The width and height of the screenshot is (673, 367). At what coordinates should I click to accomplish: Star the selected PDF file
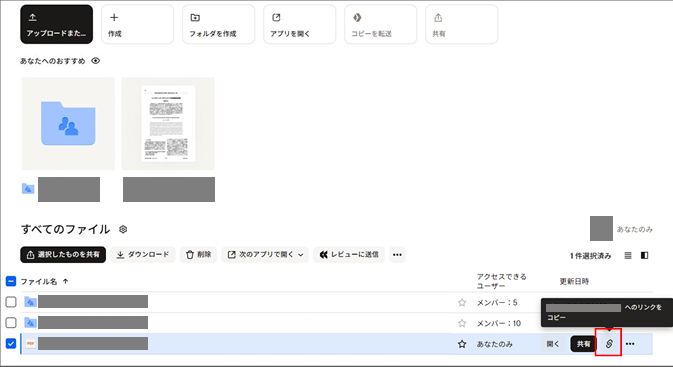tap(462, 344)
